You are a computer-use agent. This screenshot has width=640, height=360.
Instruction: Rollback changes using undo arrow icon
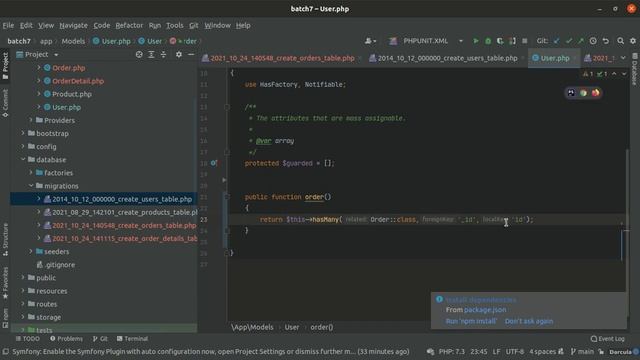[x=606, y=41]
